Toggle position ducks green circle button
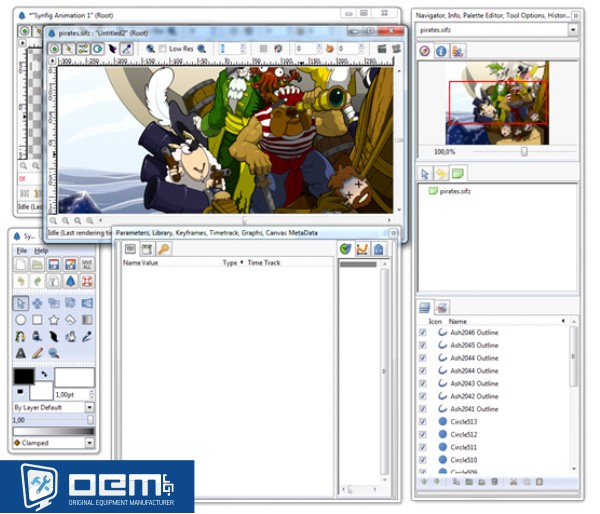Viewport: 600px width, 514px height. pos(54,49)
